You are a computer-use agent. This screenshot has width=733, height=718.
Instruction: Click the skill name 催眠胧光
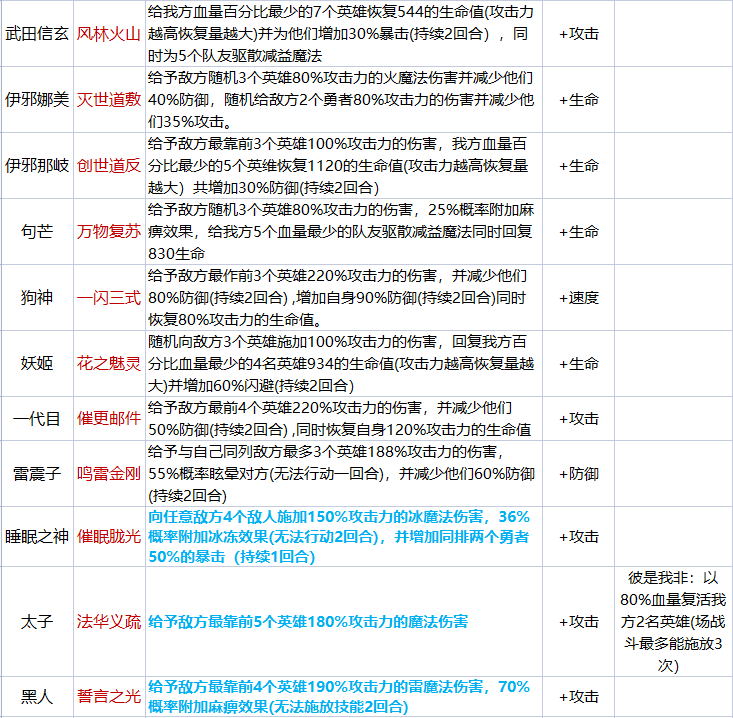point(109,536)
